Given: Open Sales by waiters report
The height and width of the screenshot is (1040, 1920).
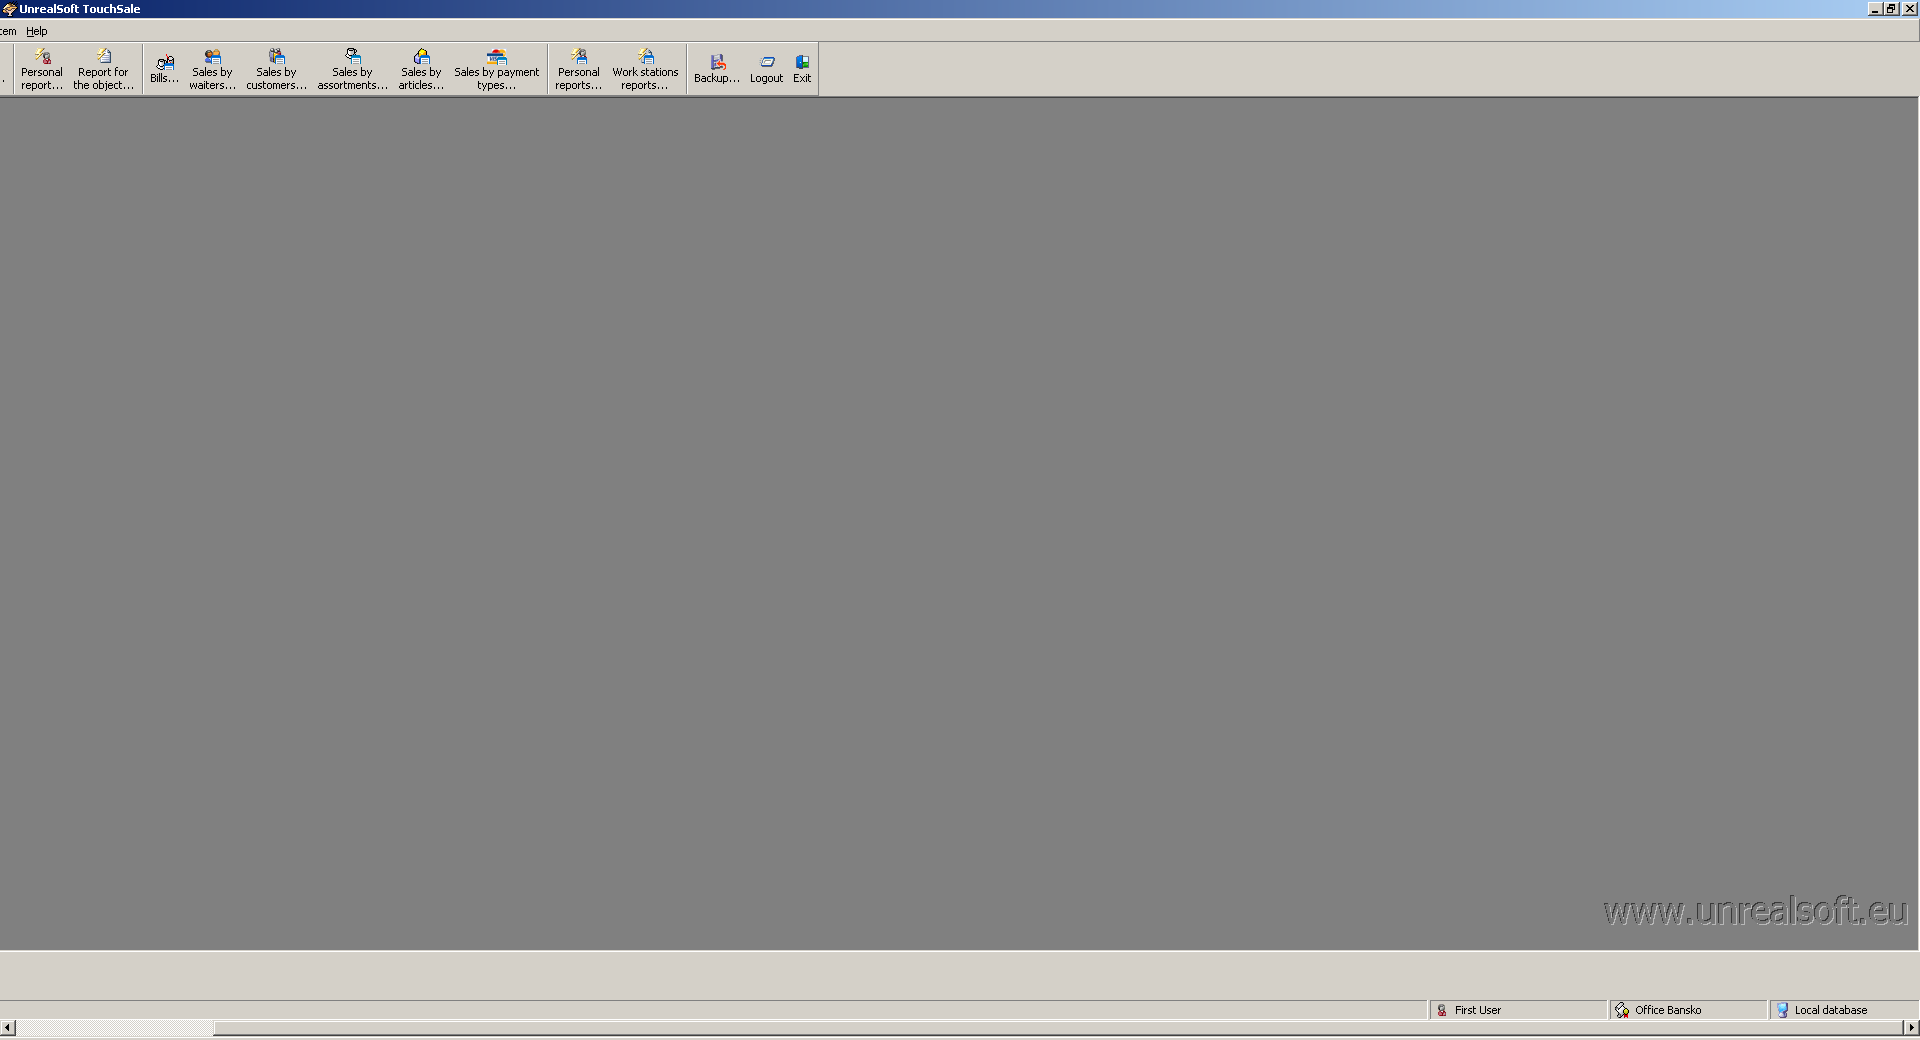Looking at the screenshot, I should (212, 69).
